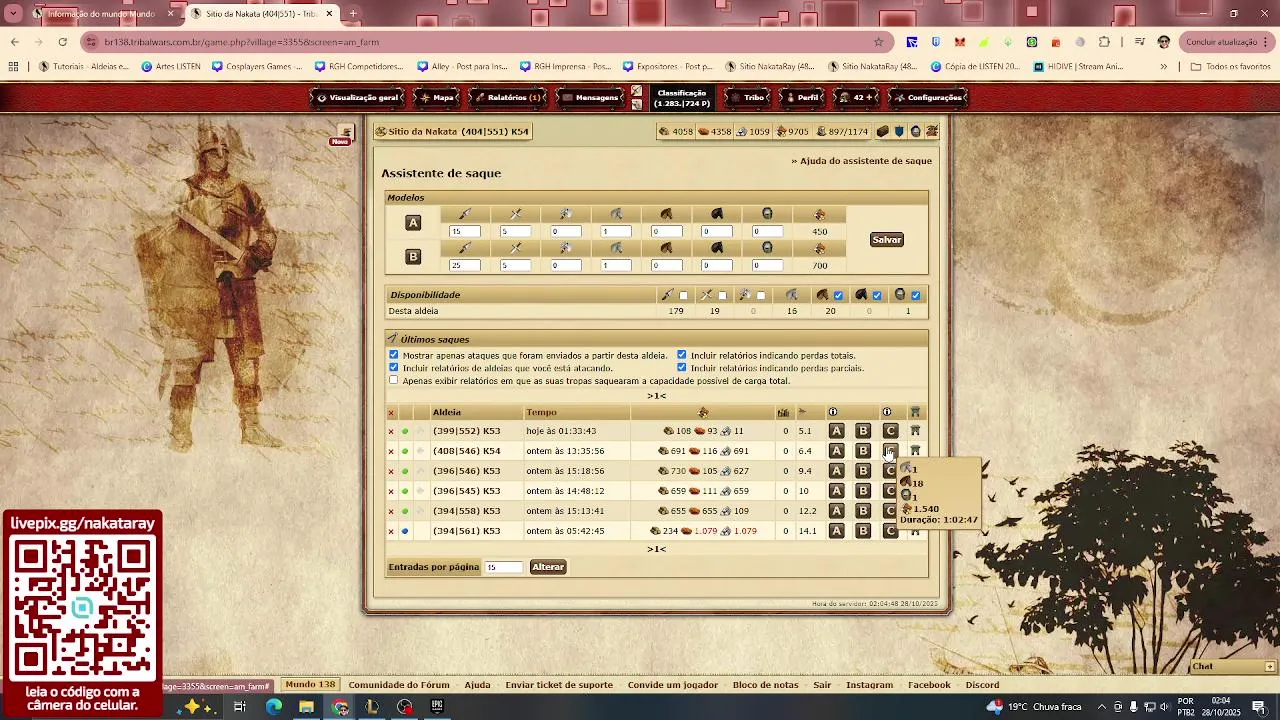Toggle 'Mostrar apenas ataques' from this village
Image resolution: width=1280 pixels, height=720 pixels.
pyautogui.click(x=394, y=355)
